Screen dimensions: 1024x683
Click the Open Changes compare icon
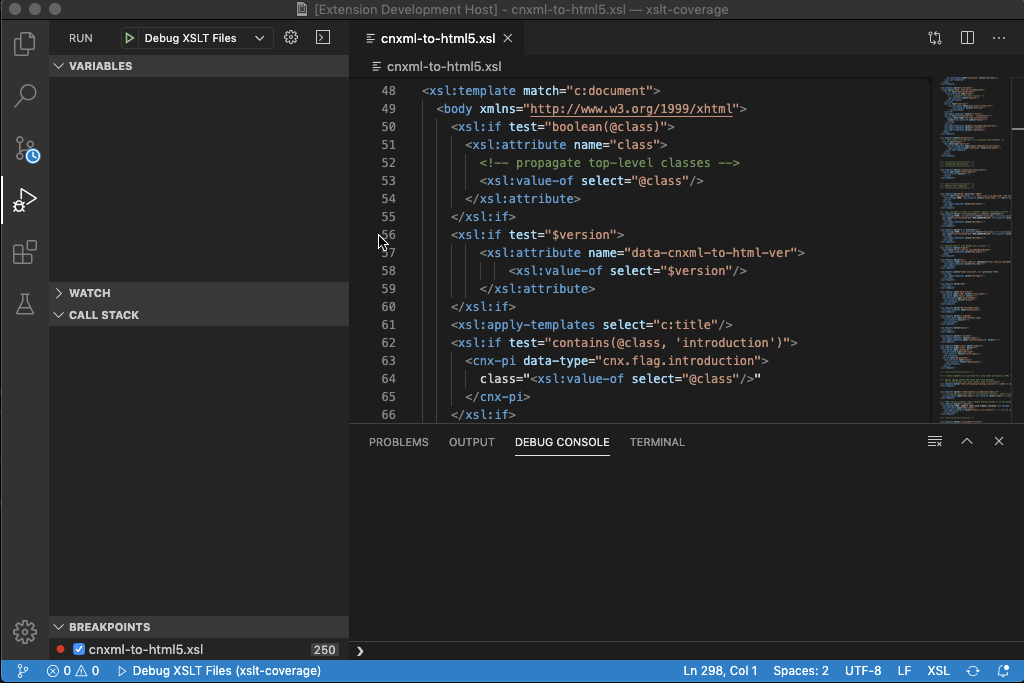click(x=935, y=38)
